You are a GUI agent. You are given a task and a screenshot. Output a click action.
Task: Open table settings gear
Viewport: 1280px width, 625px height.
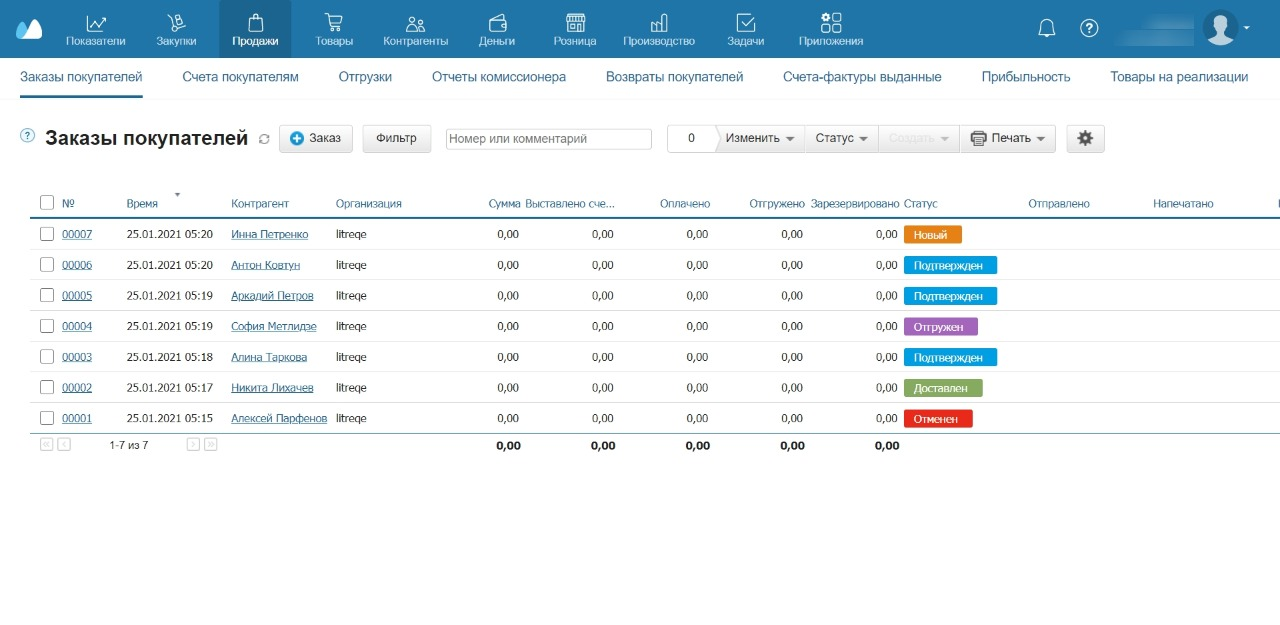coord(1086,138)
